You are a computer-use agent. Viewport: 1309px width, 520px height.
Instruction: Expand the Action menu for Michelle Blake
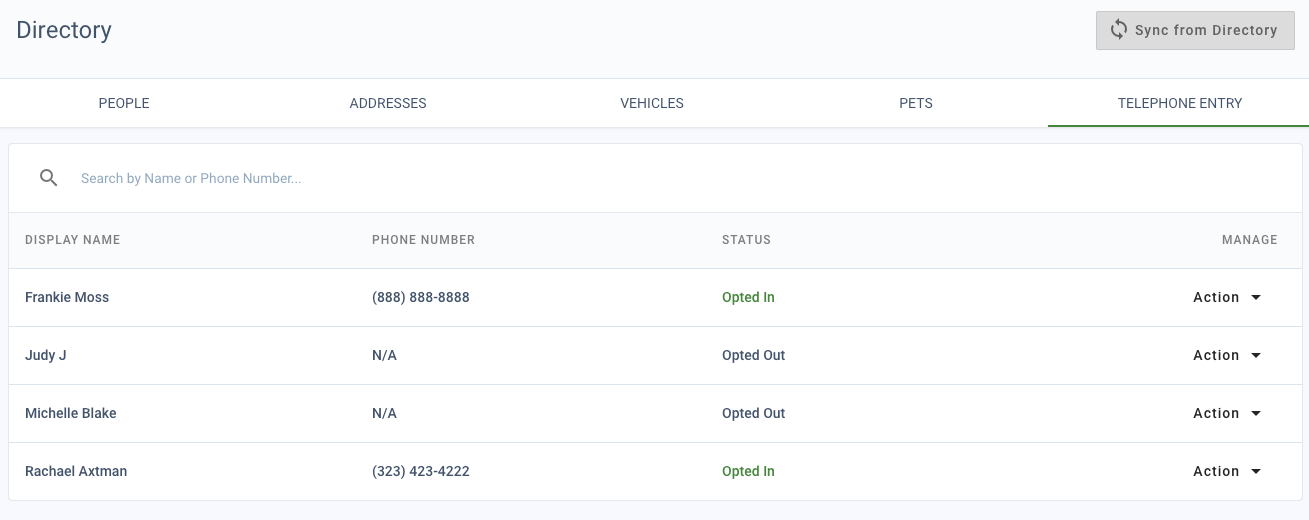point(1227,413)
